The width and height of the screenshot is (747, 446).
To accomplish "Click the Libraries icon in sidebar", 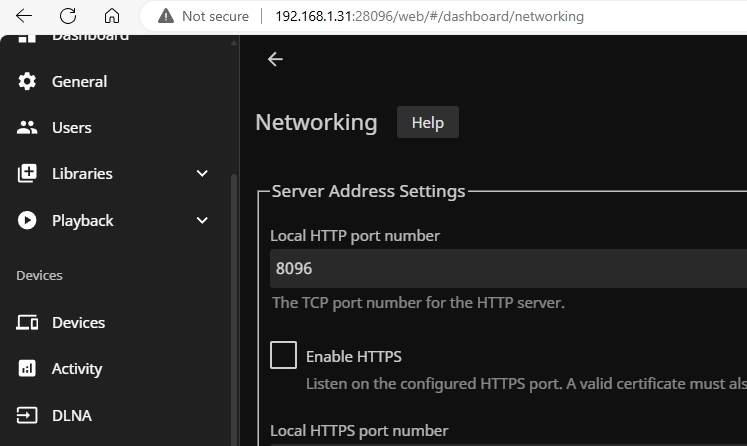I will tap(28, 173).
